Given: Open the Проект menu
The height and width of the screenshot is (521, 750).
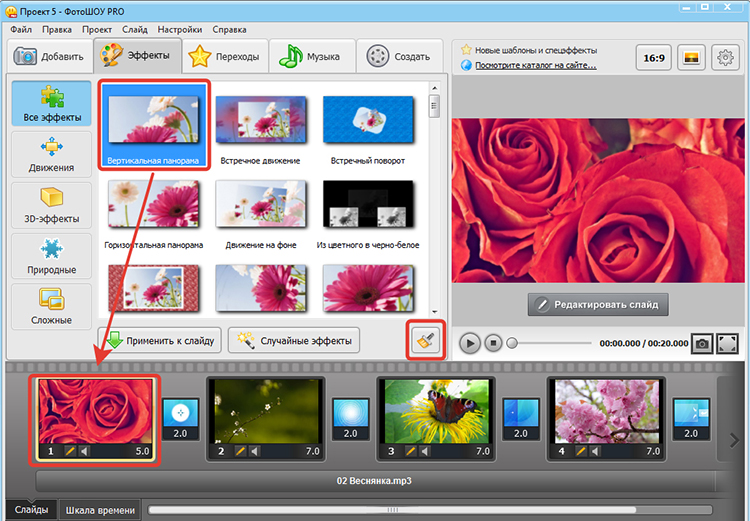Looking at the screenshot, I should pyautogui.click(x=97, y=30).
